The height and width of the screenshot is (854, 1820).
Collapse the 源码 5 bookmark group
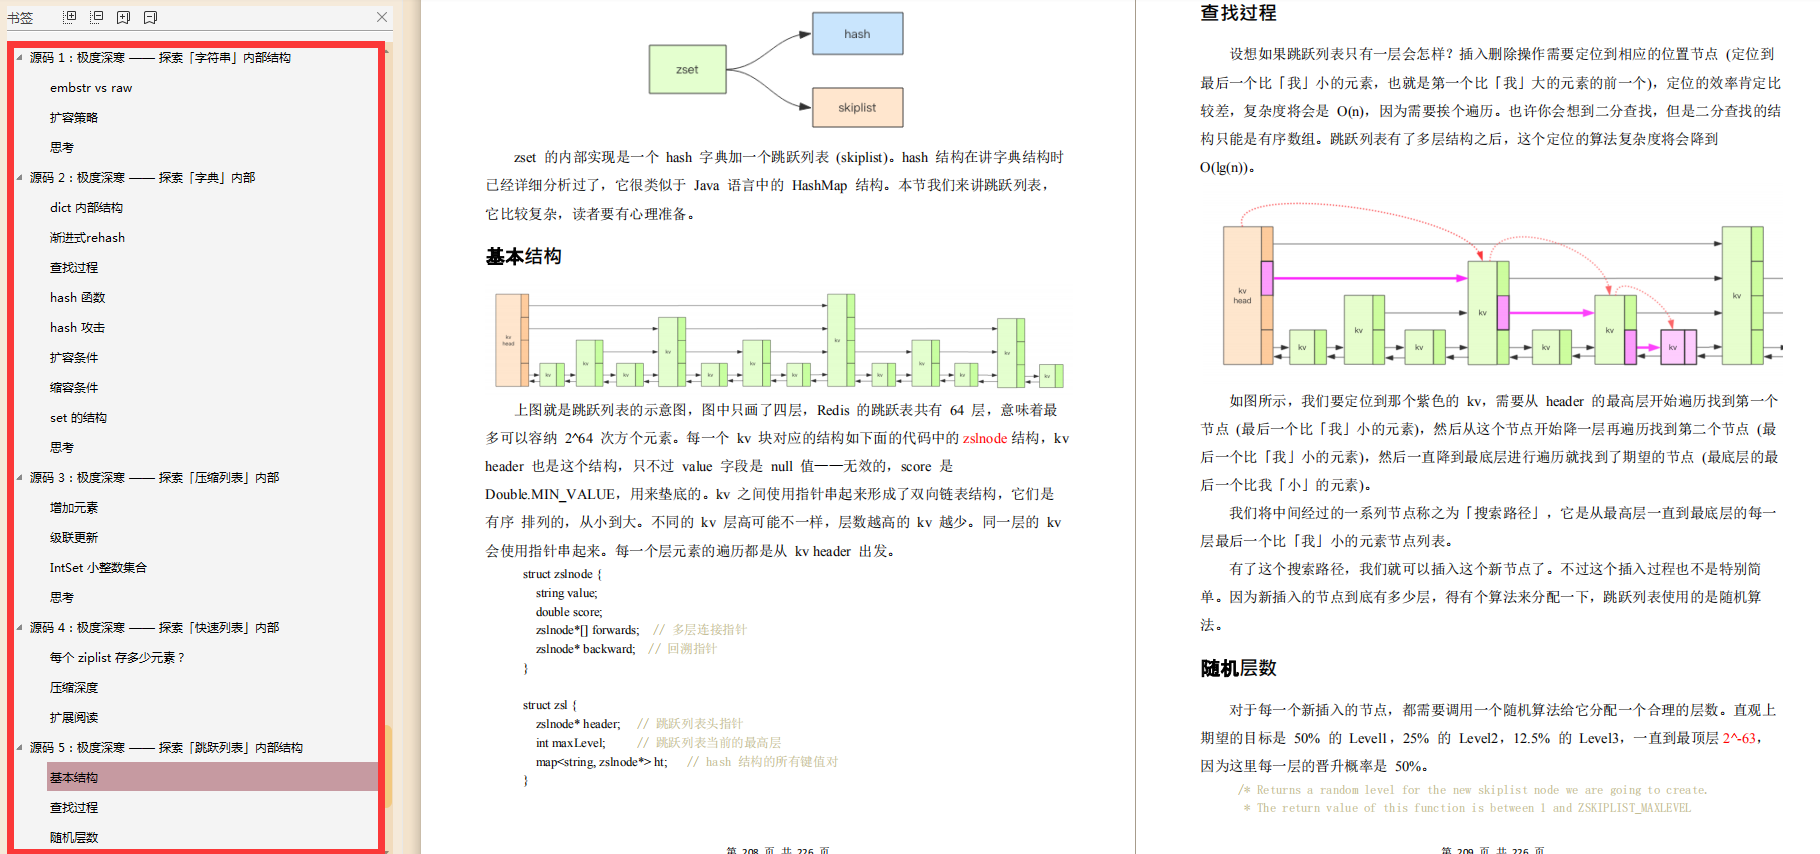tap(19, 747)
